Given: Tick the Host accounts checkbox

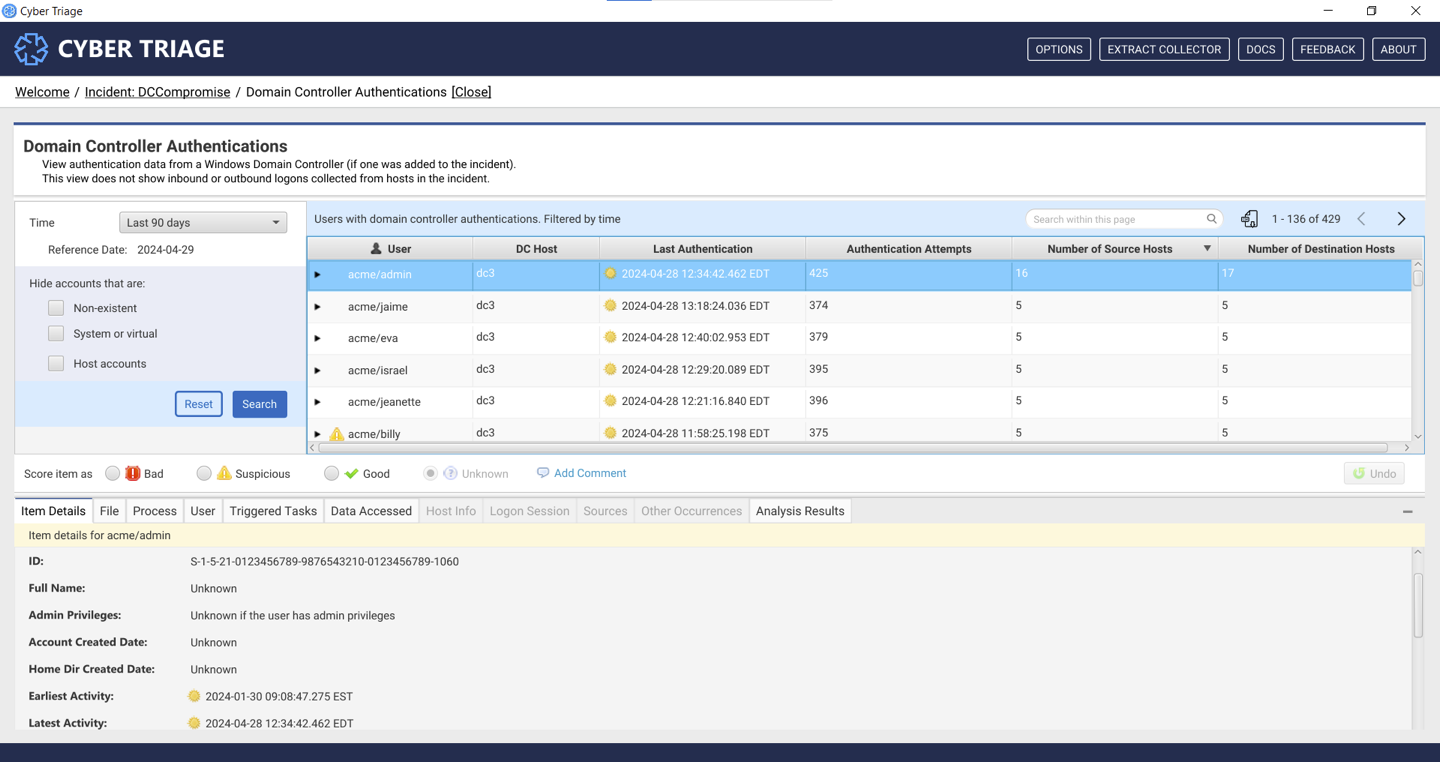Looking at the screenshot, I should [56, 364].
